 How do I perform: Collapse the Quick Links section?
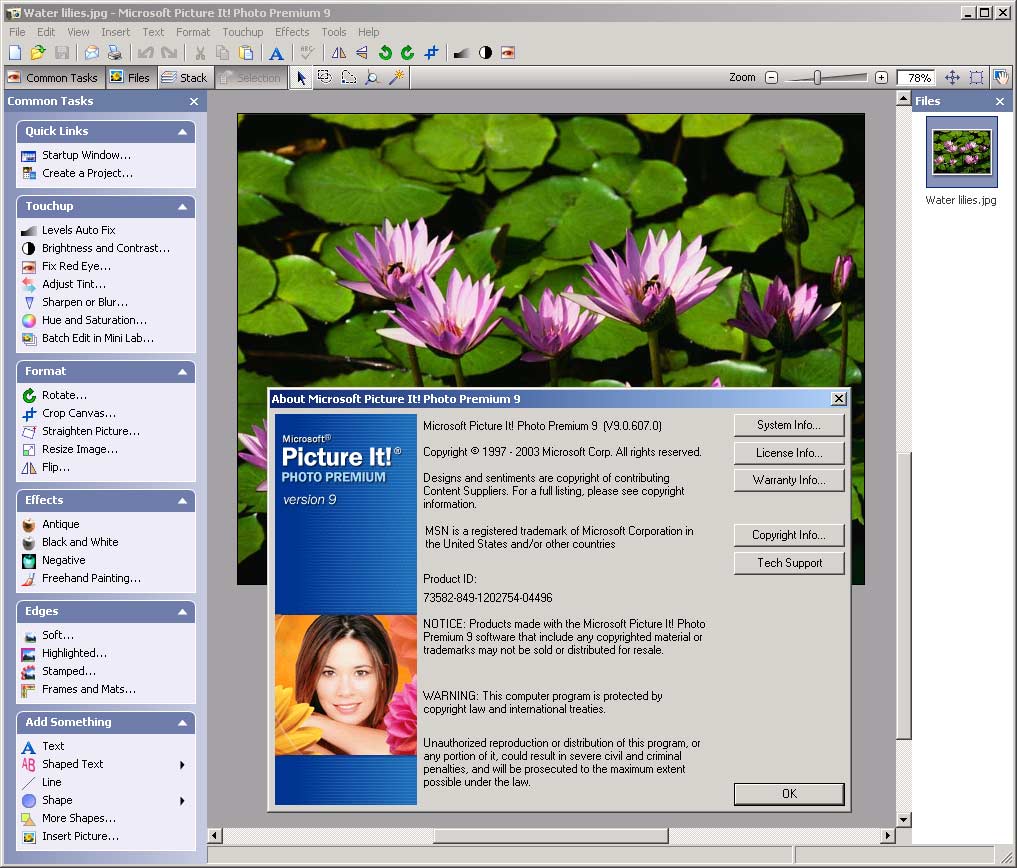[182, 132]
